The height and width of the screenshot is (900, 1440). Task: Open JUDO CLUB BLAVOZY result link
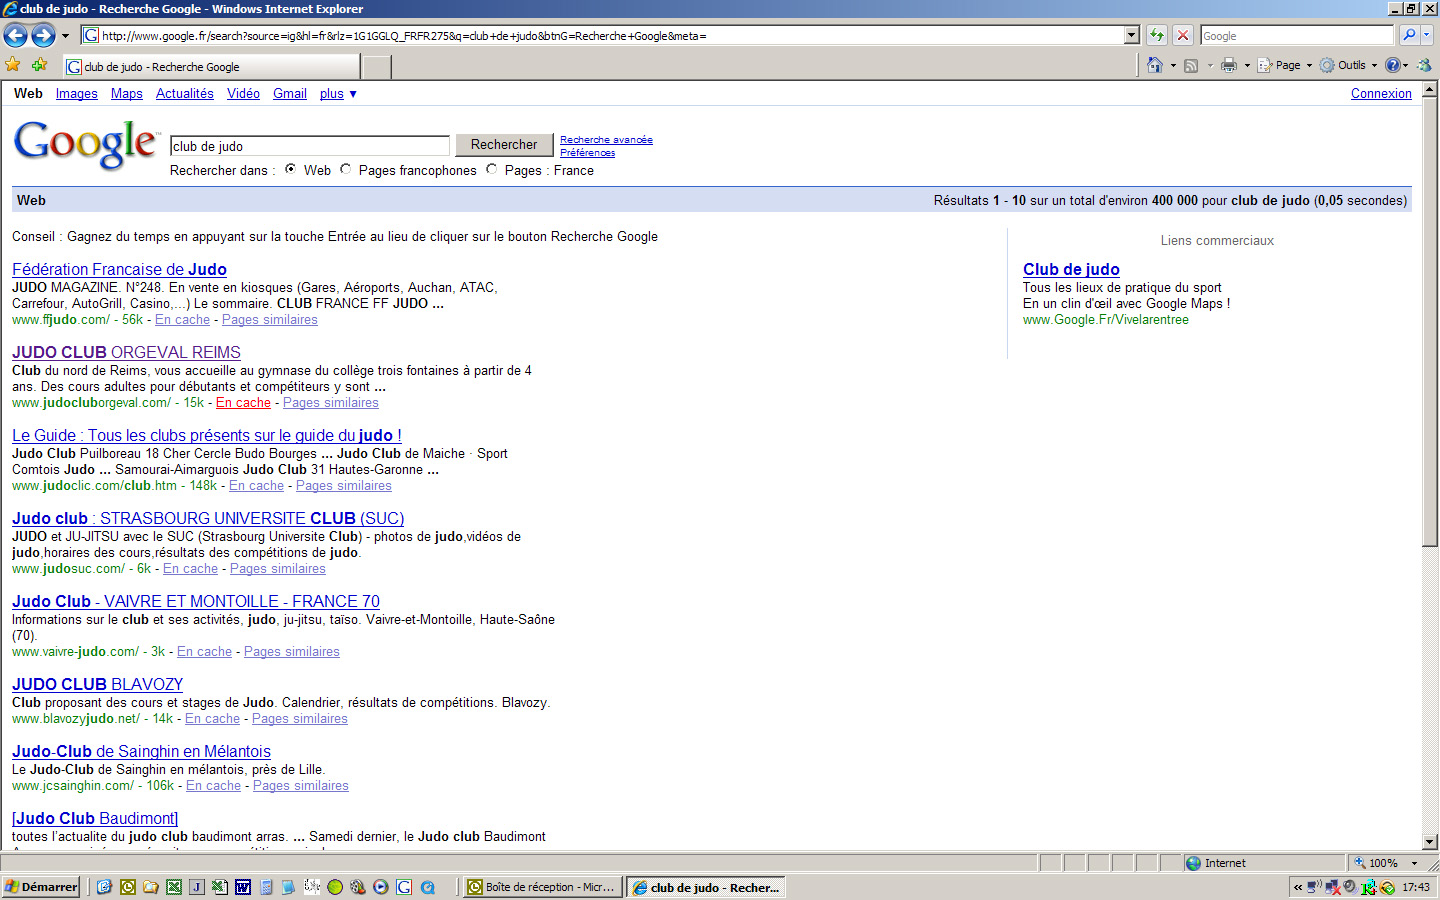[x=97, y=685]
